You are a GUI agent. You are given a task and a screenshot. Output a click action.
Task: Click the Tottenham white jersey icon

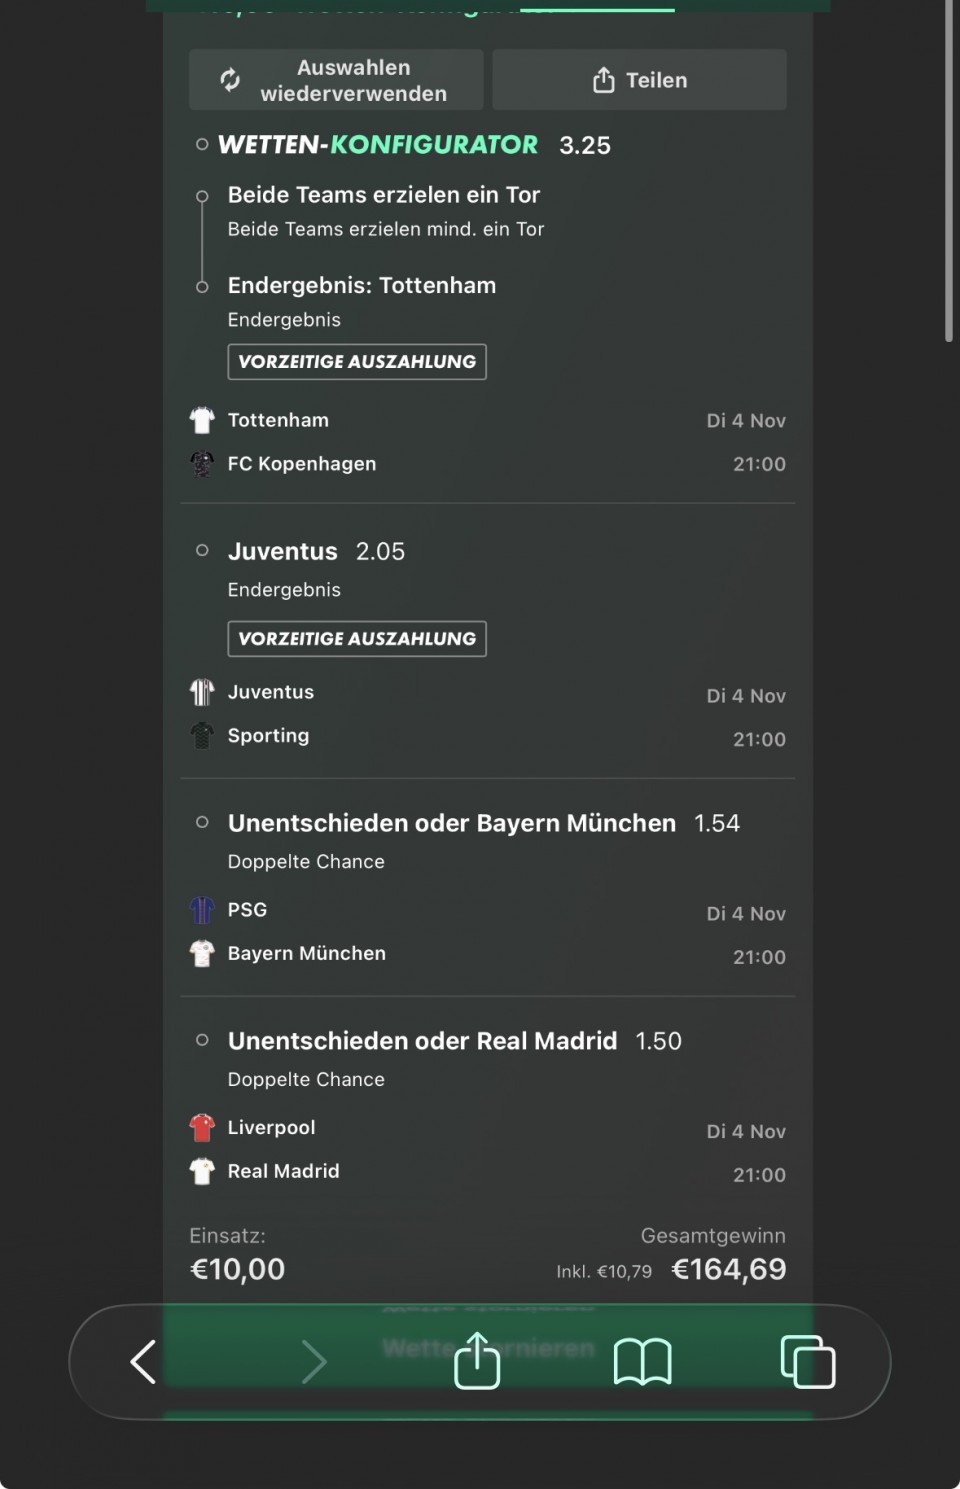point(202,420)
